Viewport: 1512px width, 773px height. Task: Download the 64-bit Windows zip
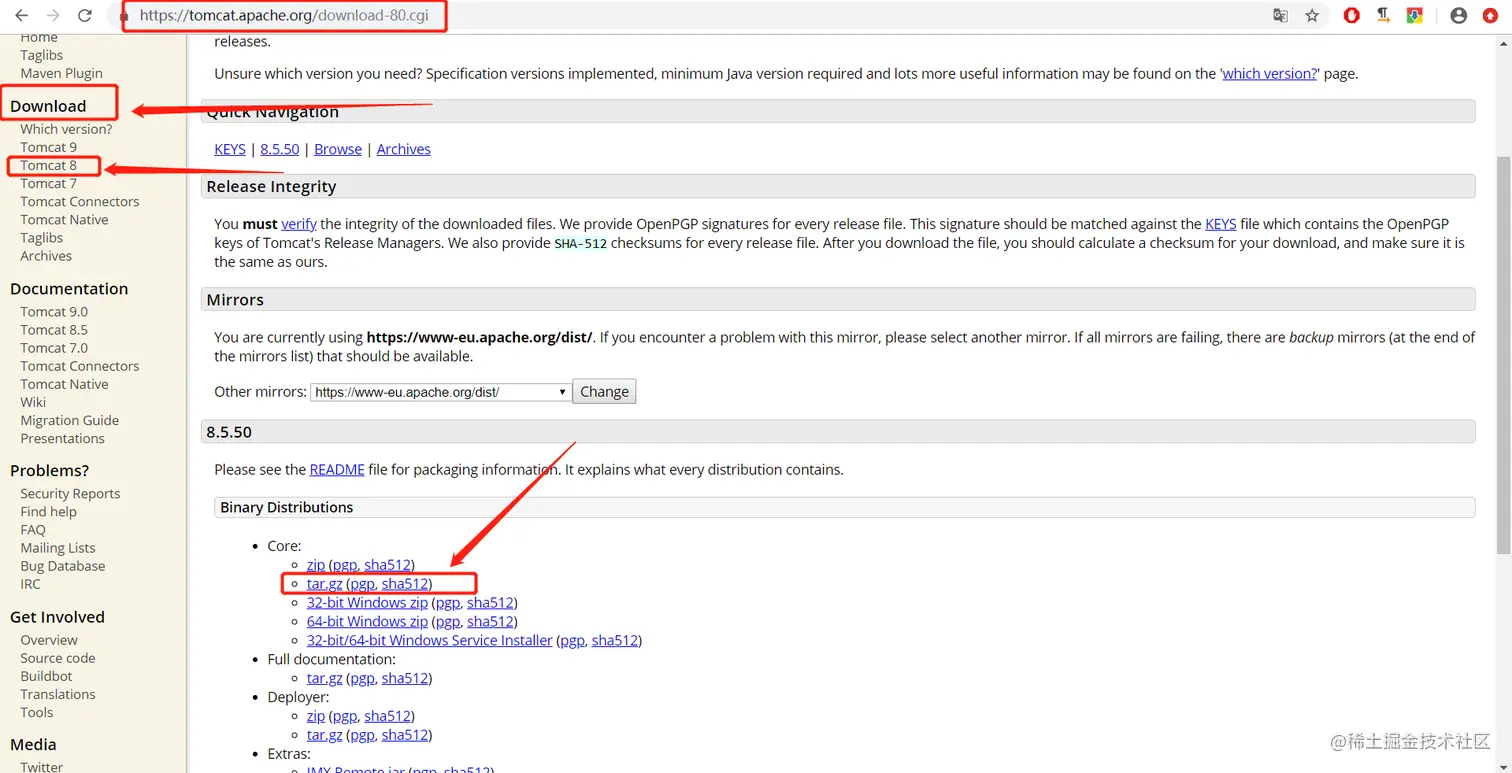point(367,622)
